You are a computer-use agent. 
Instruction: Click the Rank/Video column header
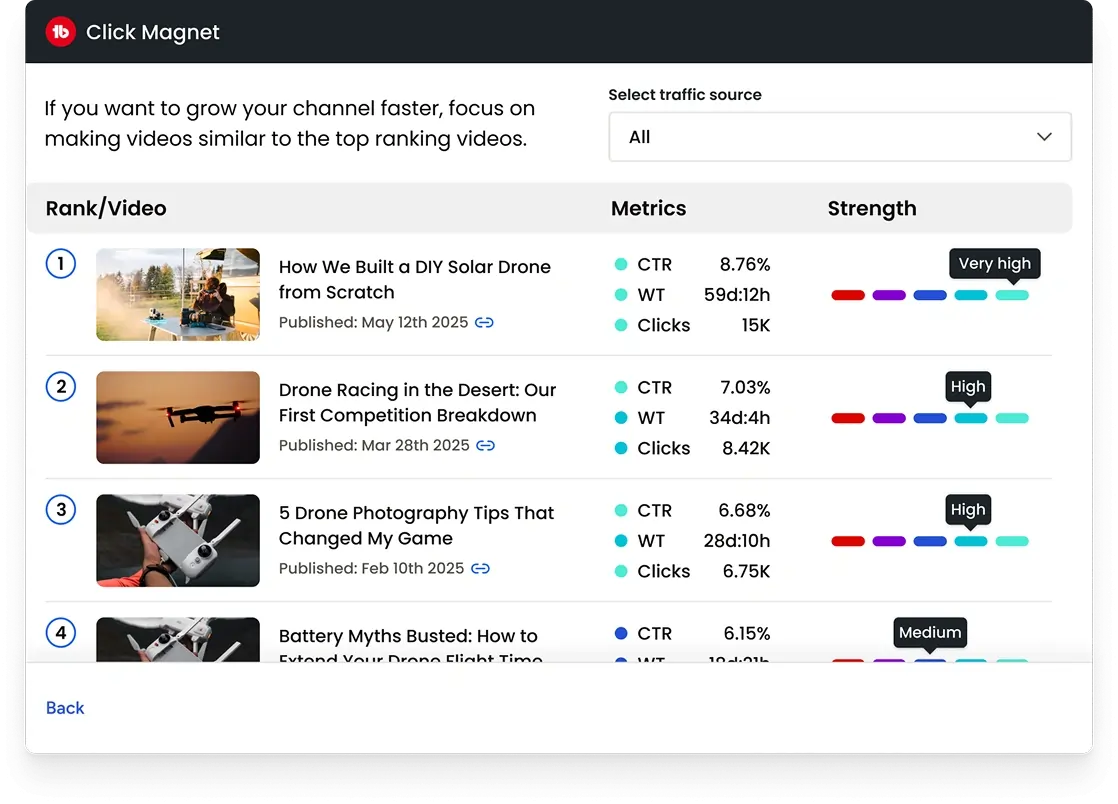(106, 208)
